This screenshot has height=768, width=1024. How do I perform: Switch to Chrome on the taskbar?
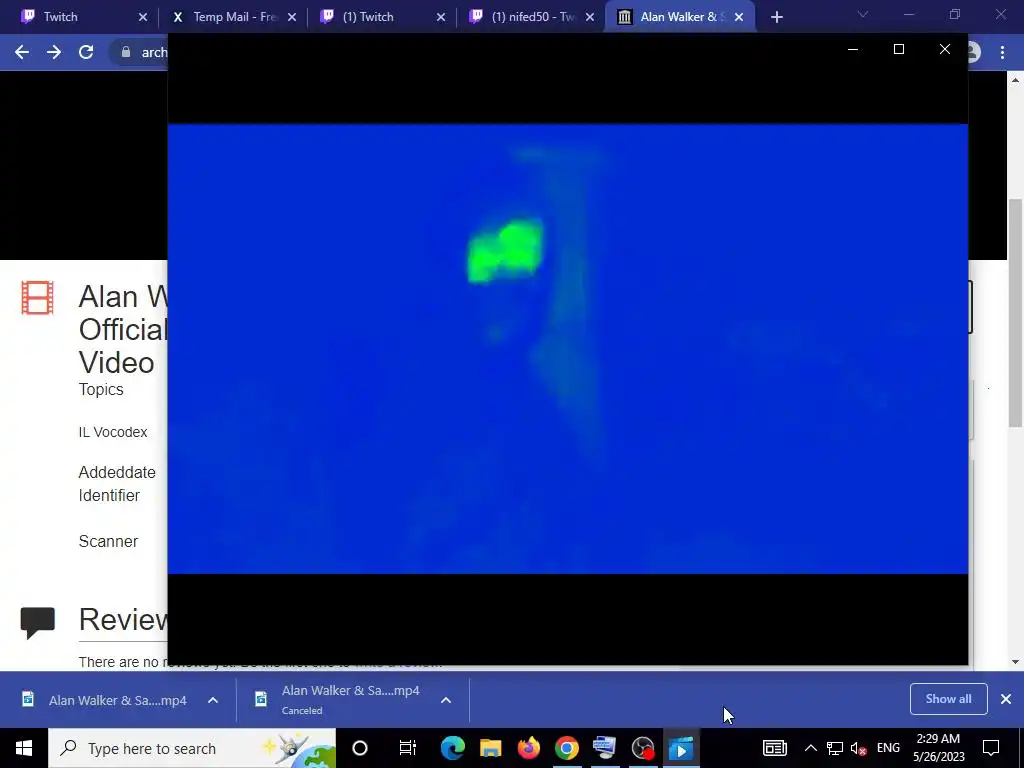[x=567, y=748]
